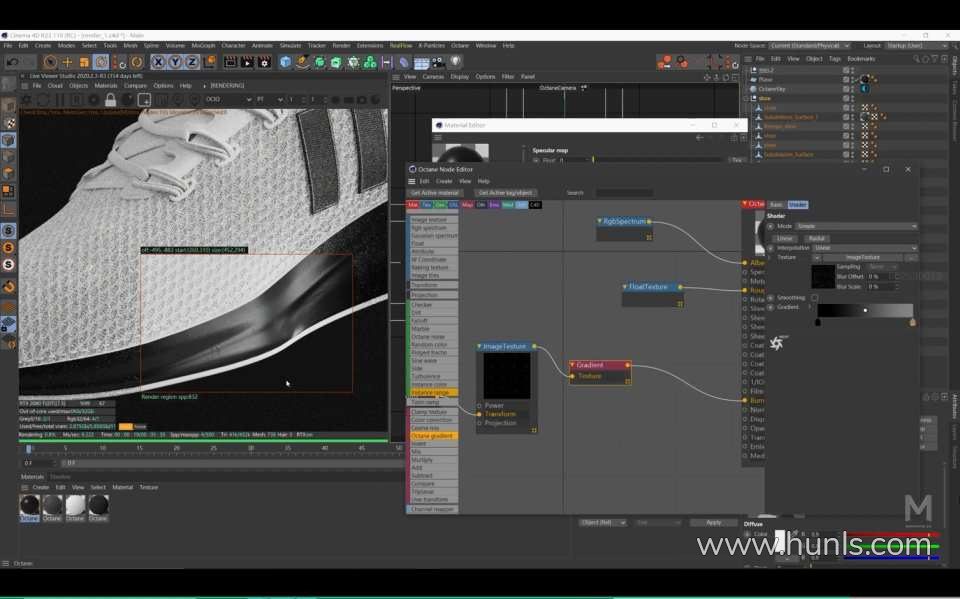Open the shader Mode dropdown
This screenshot has height=599, width=960.
pyautogui.click(x=855, y=227)
